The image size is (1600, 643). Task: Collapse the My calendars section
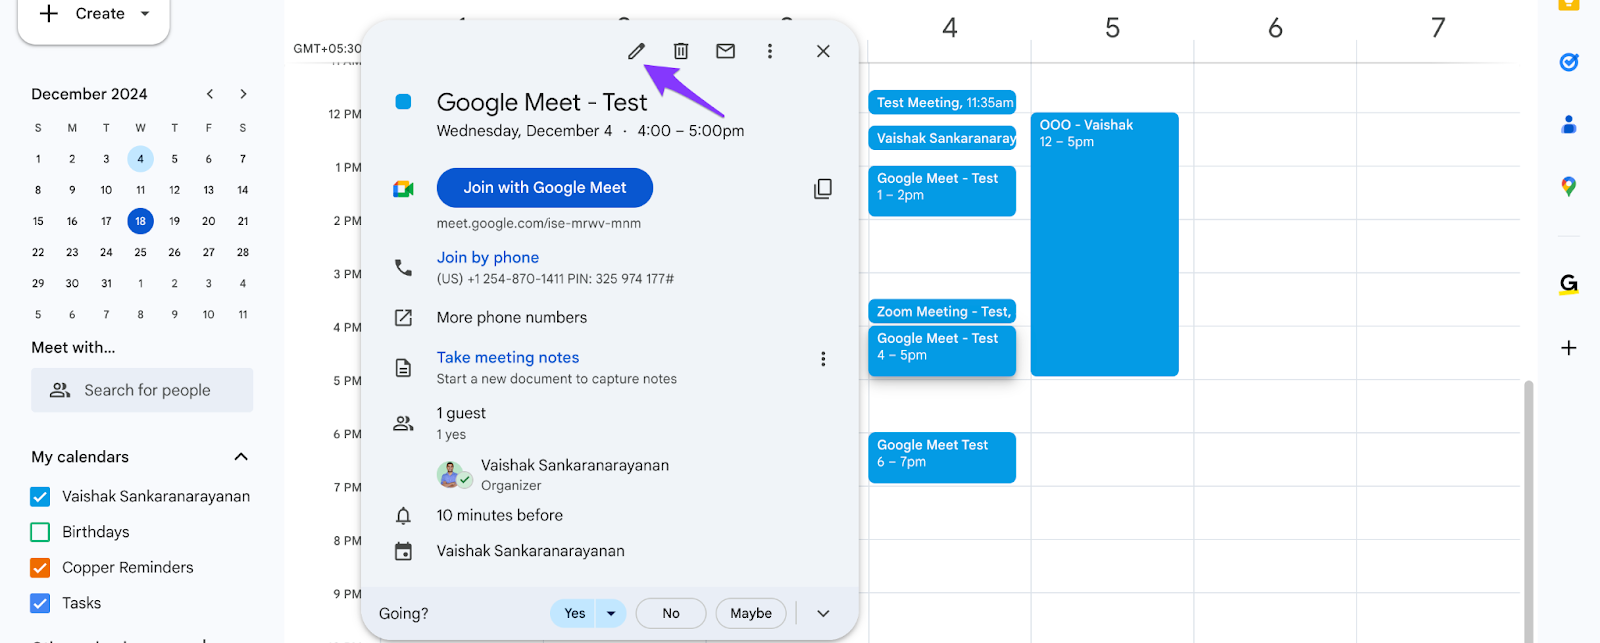coord(241,457)
